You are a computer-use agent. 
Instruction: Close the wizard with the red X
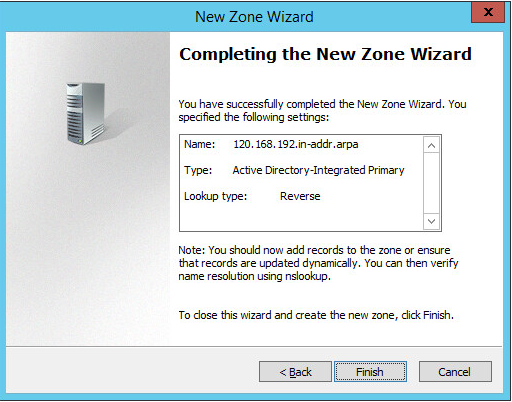click(488, 12)
